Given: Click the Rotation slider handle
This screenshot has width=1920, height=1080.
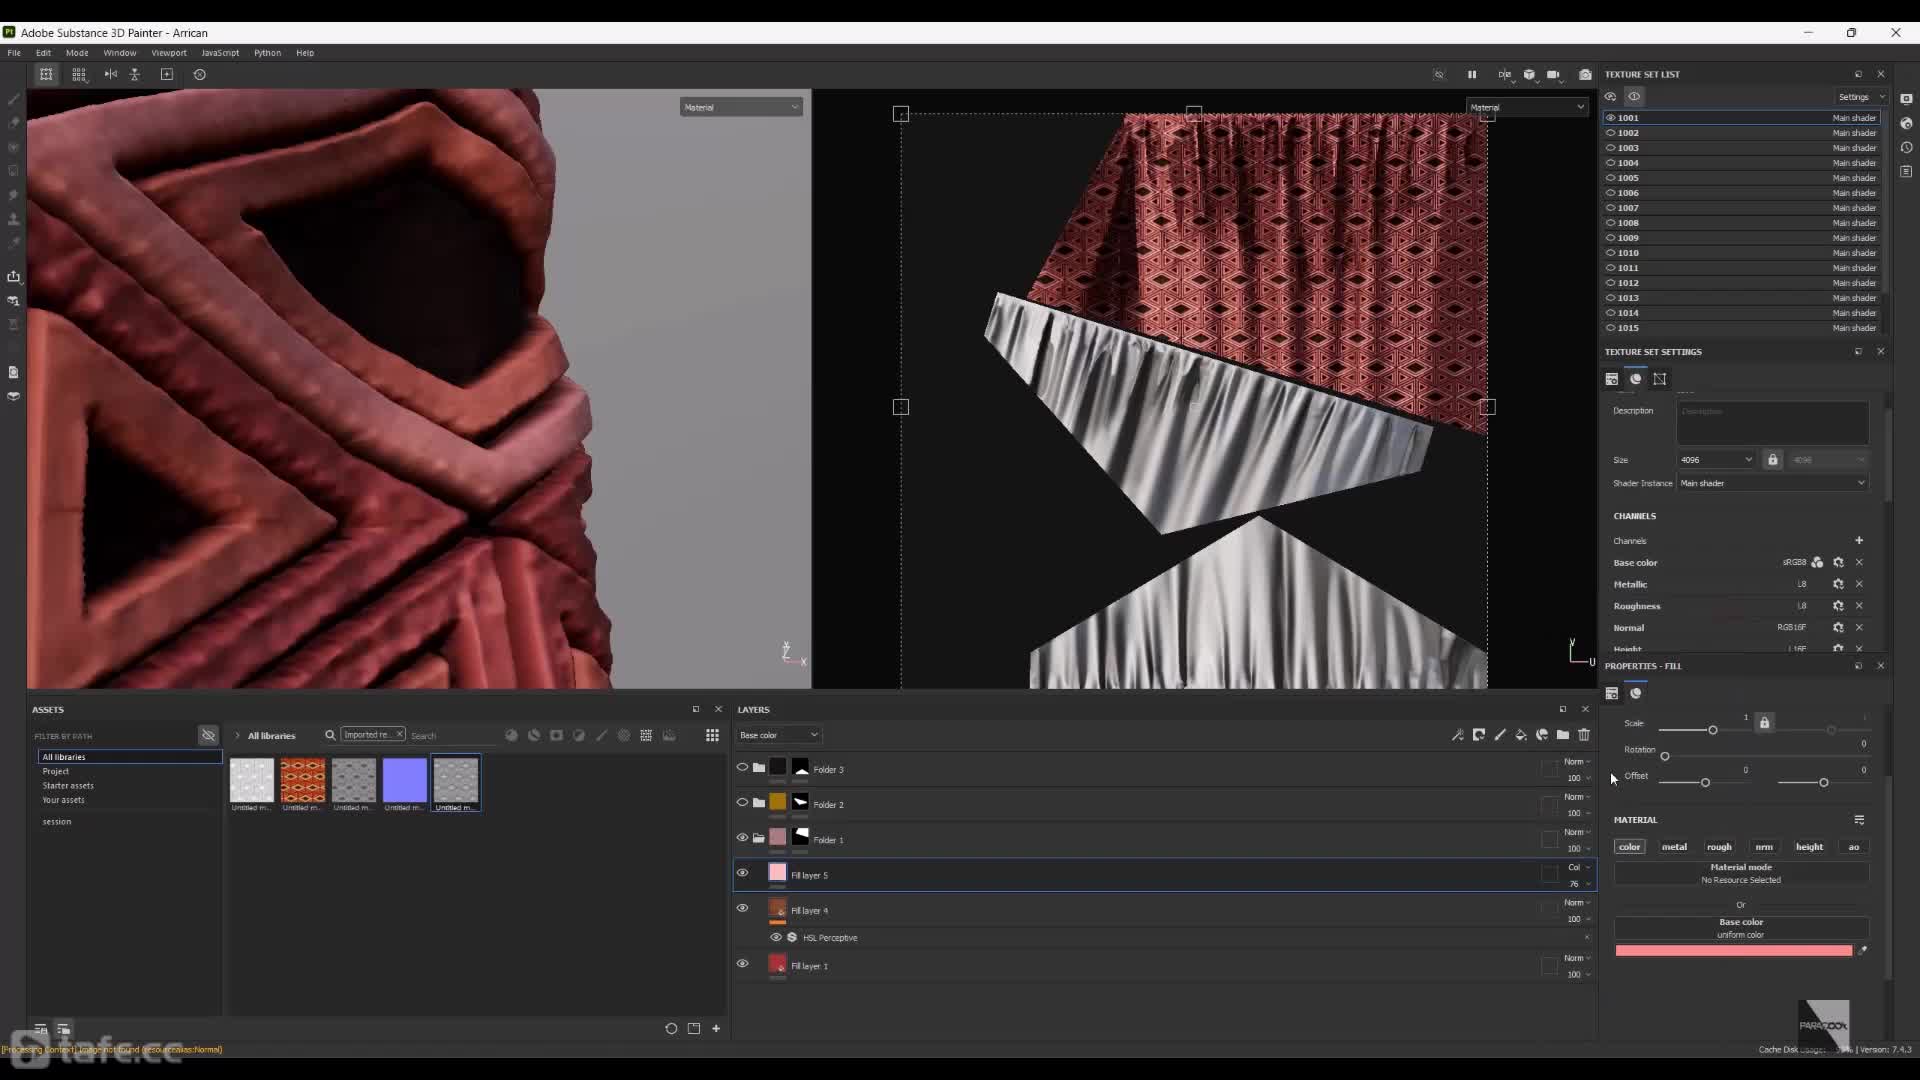Looking at the screenshot, I should click(x=1665, y=756).
